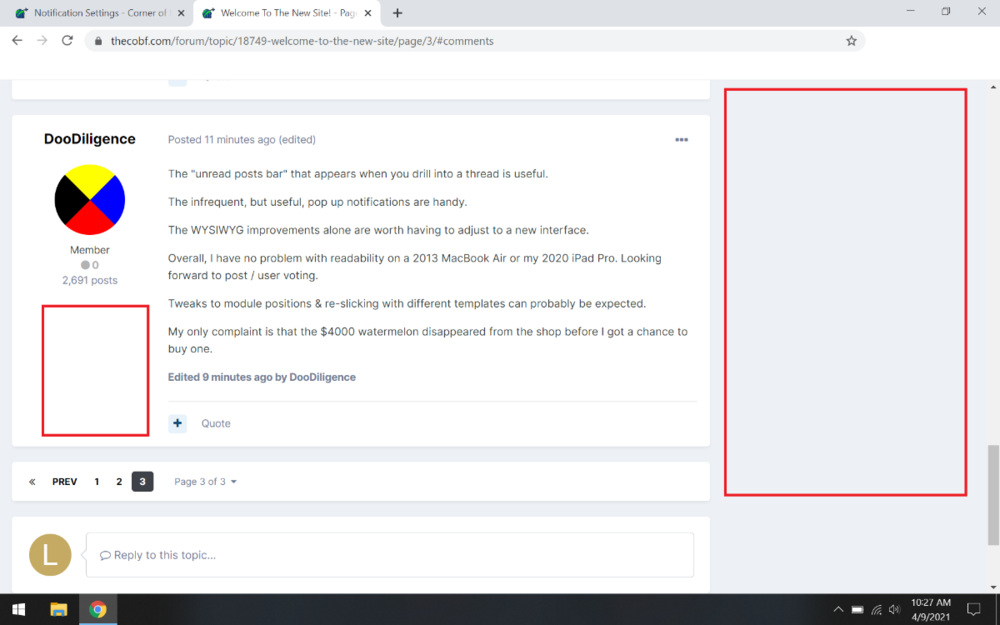Open File Explorer from the taskbar
Image resolution: width=1000 pixels, height=625 pixels.
pyautogui.click(x=59, y=610)
